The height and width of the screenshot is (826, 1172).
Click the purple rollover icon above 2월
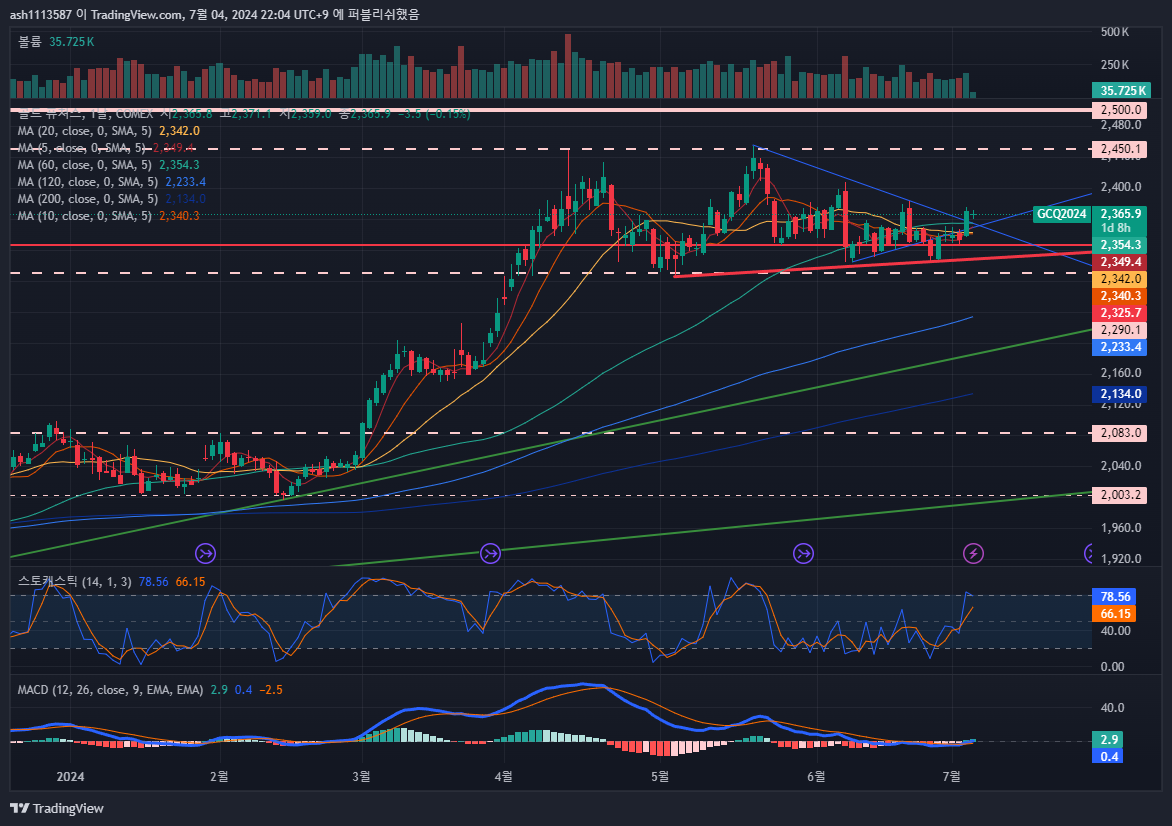205,553
